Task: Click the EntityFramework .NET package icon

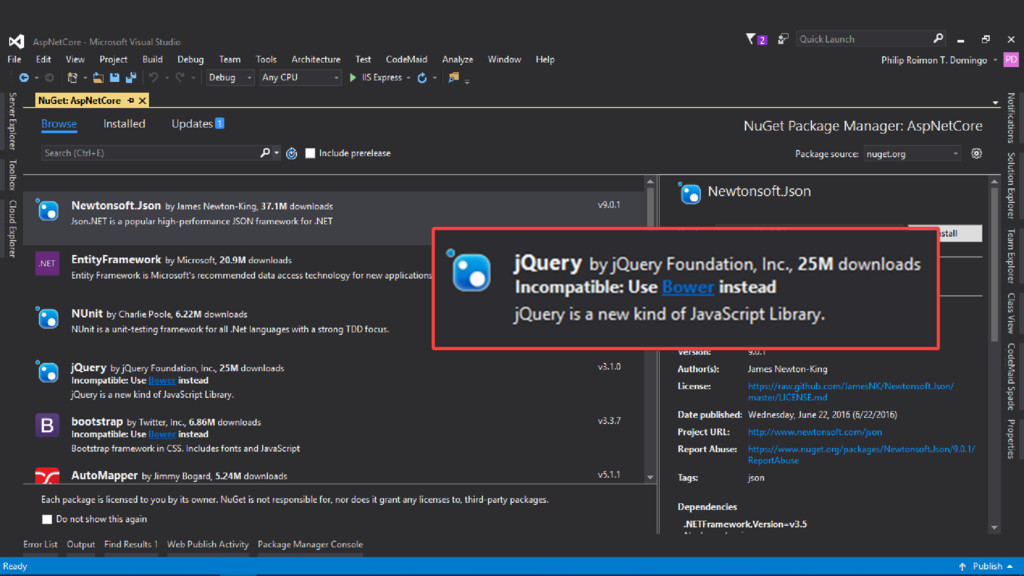Action: [47, 264]
